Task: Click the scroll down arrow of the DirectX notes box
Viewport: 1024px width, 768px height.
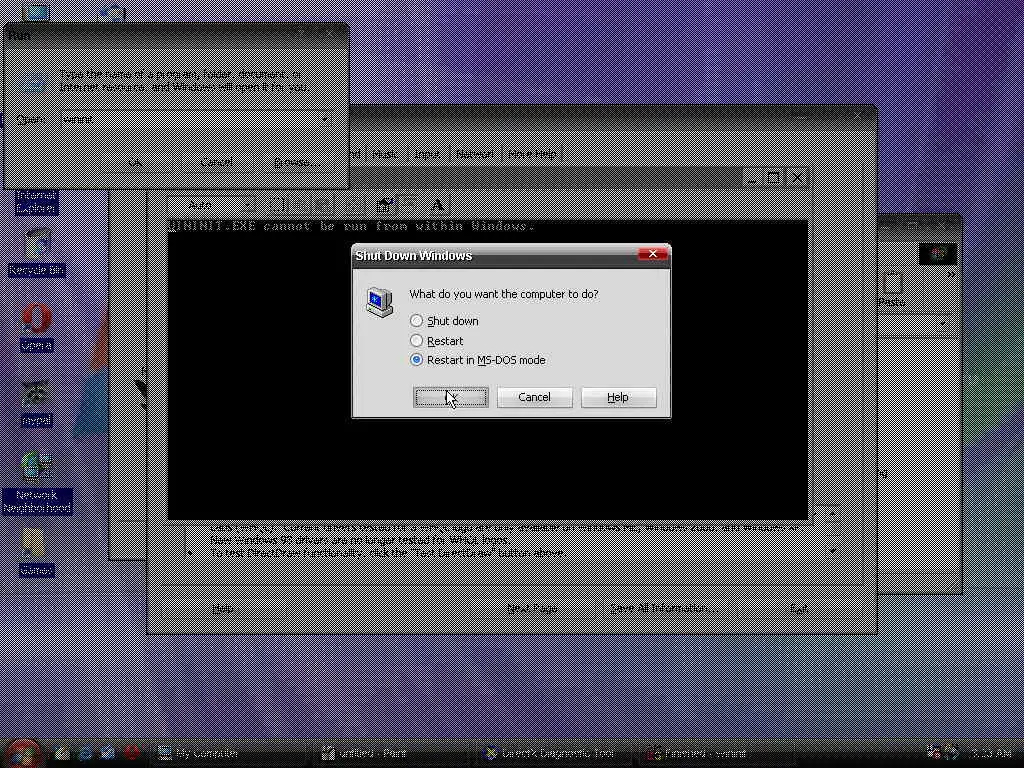Action: (832, 551)
